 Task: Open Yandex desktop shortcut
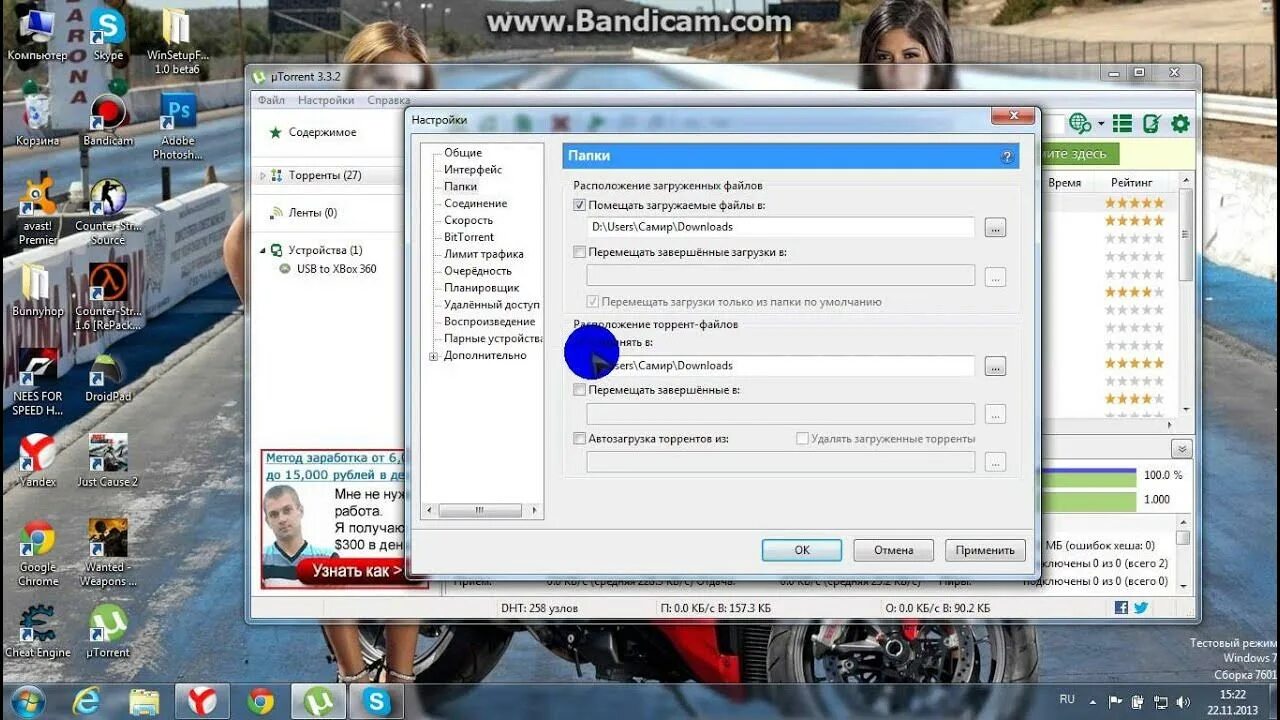(38, 461)
